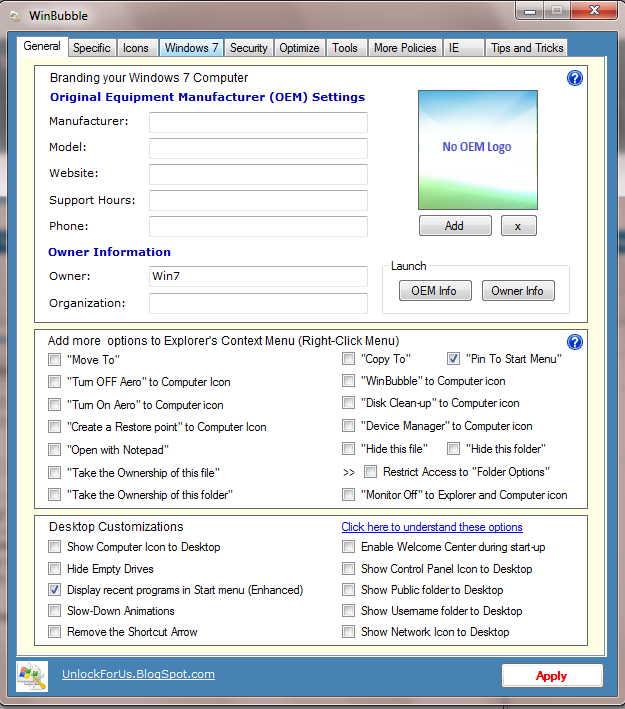Screen dimensions: 625x709
Task: Focus the Model text field
Action: pos(258,148)
